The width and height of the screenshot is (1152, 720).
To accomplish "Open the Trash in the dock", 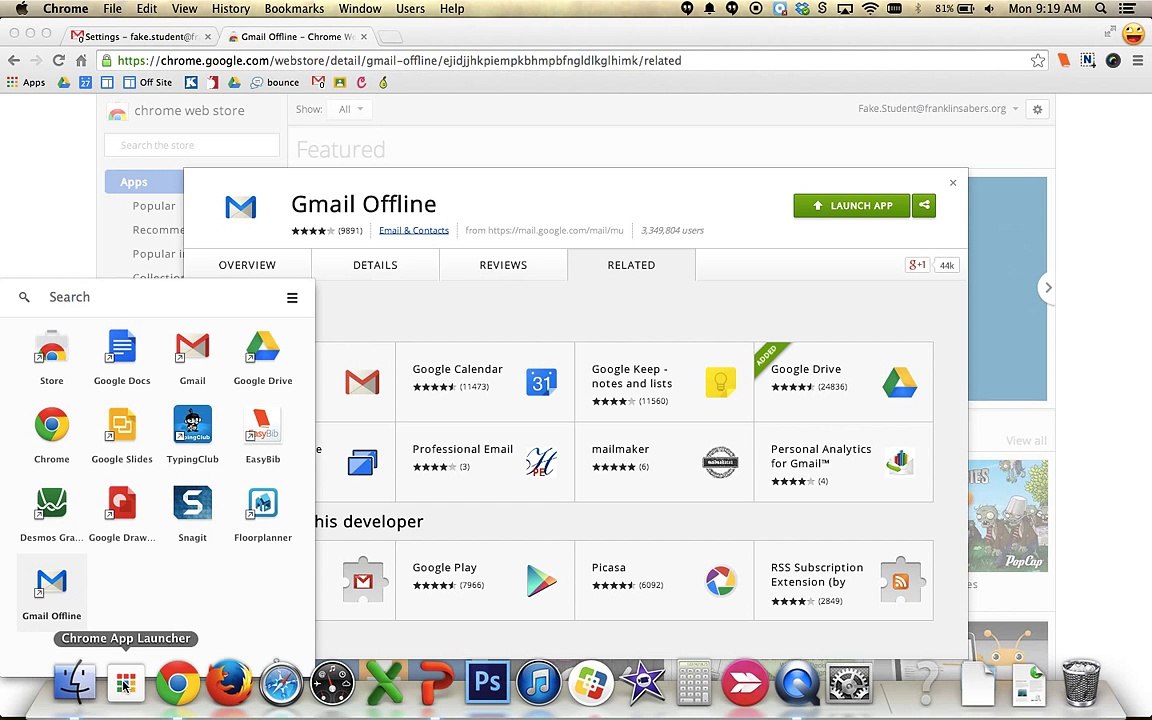I will pos(1081,683).
